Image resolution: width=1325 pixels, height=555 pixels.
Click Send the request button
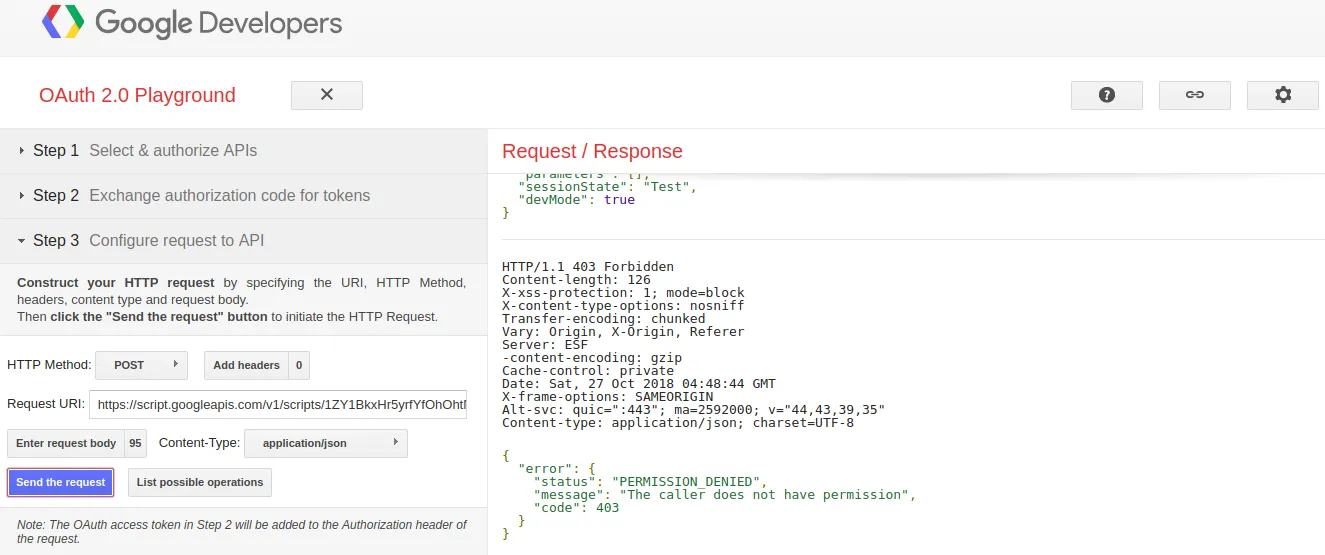tap(61, 482)
